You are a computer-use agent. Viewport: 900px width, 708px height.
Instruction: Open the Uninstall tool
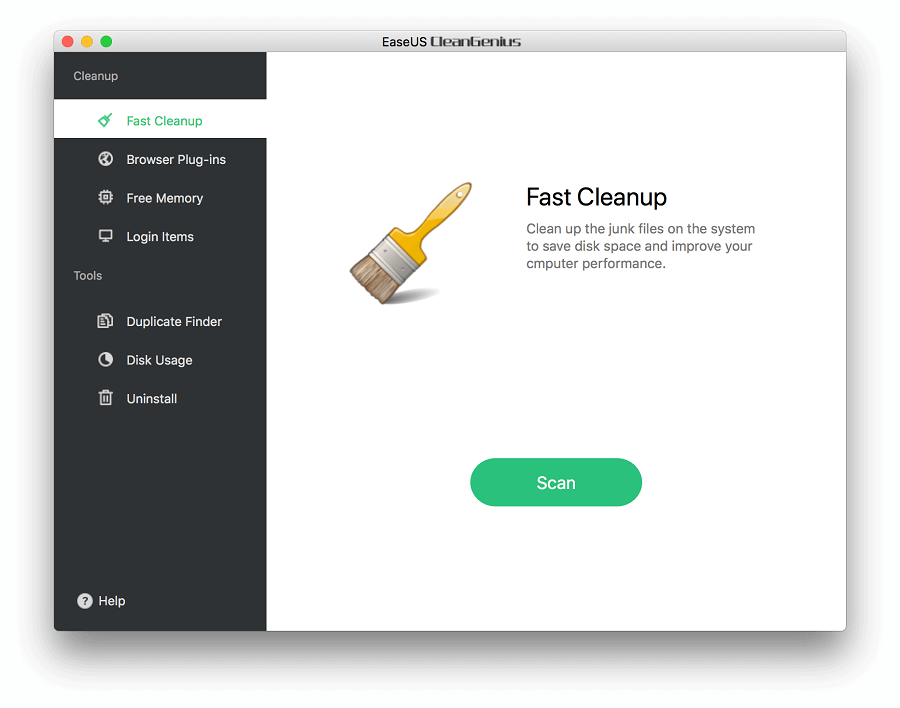pos(160,399)
